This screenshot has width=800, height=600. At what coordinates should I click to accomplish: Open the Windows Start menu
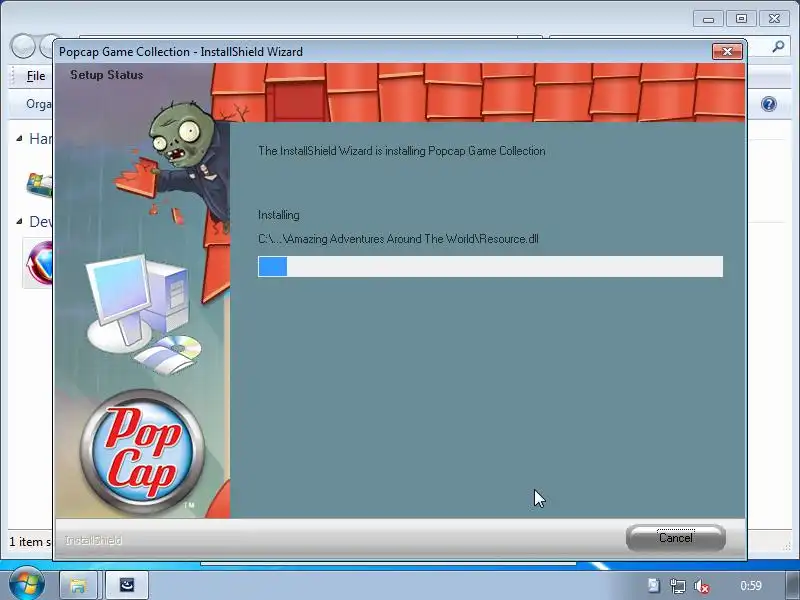click(27, 584)
